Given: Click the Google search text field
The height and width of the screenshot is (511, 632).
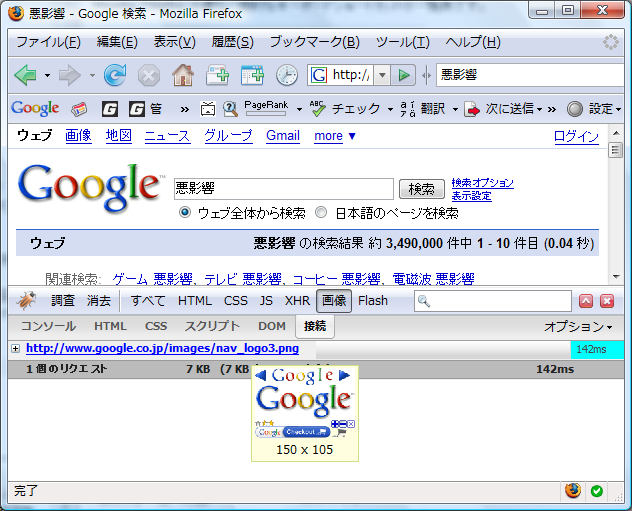Looking at the screenshot, I should [284, 189].
